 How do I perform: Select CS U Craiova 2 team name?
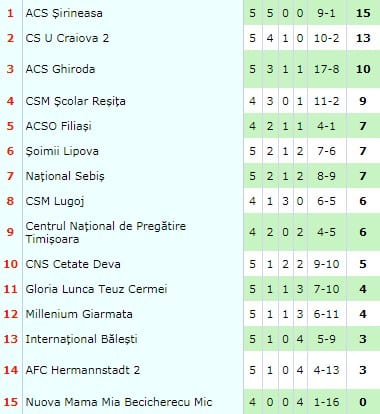[67, 38]
